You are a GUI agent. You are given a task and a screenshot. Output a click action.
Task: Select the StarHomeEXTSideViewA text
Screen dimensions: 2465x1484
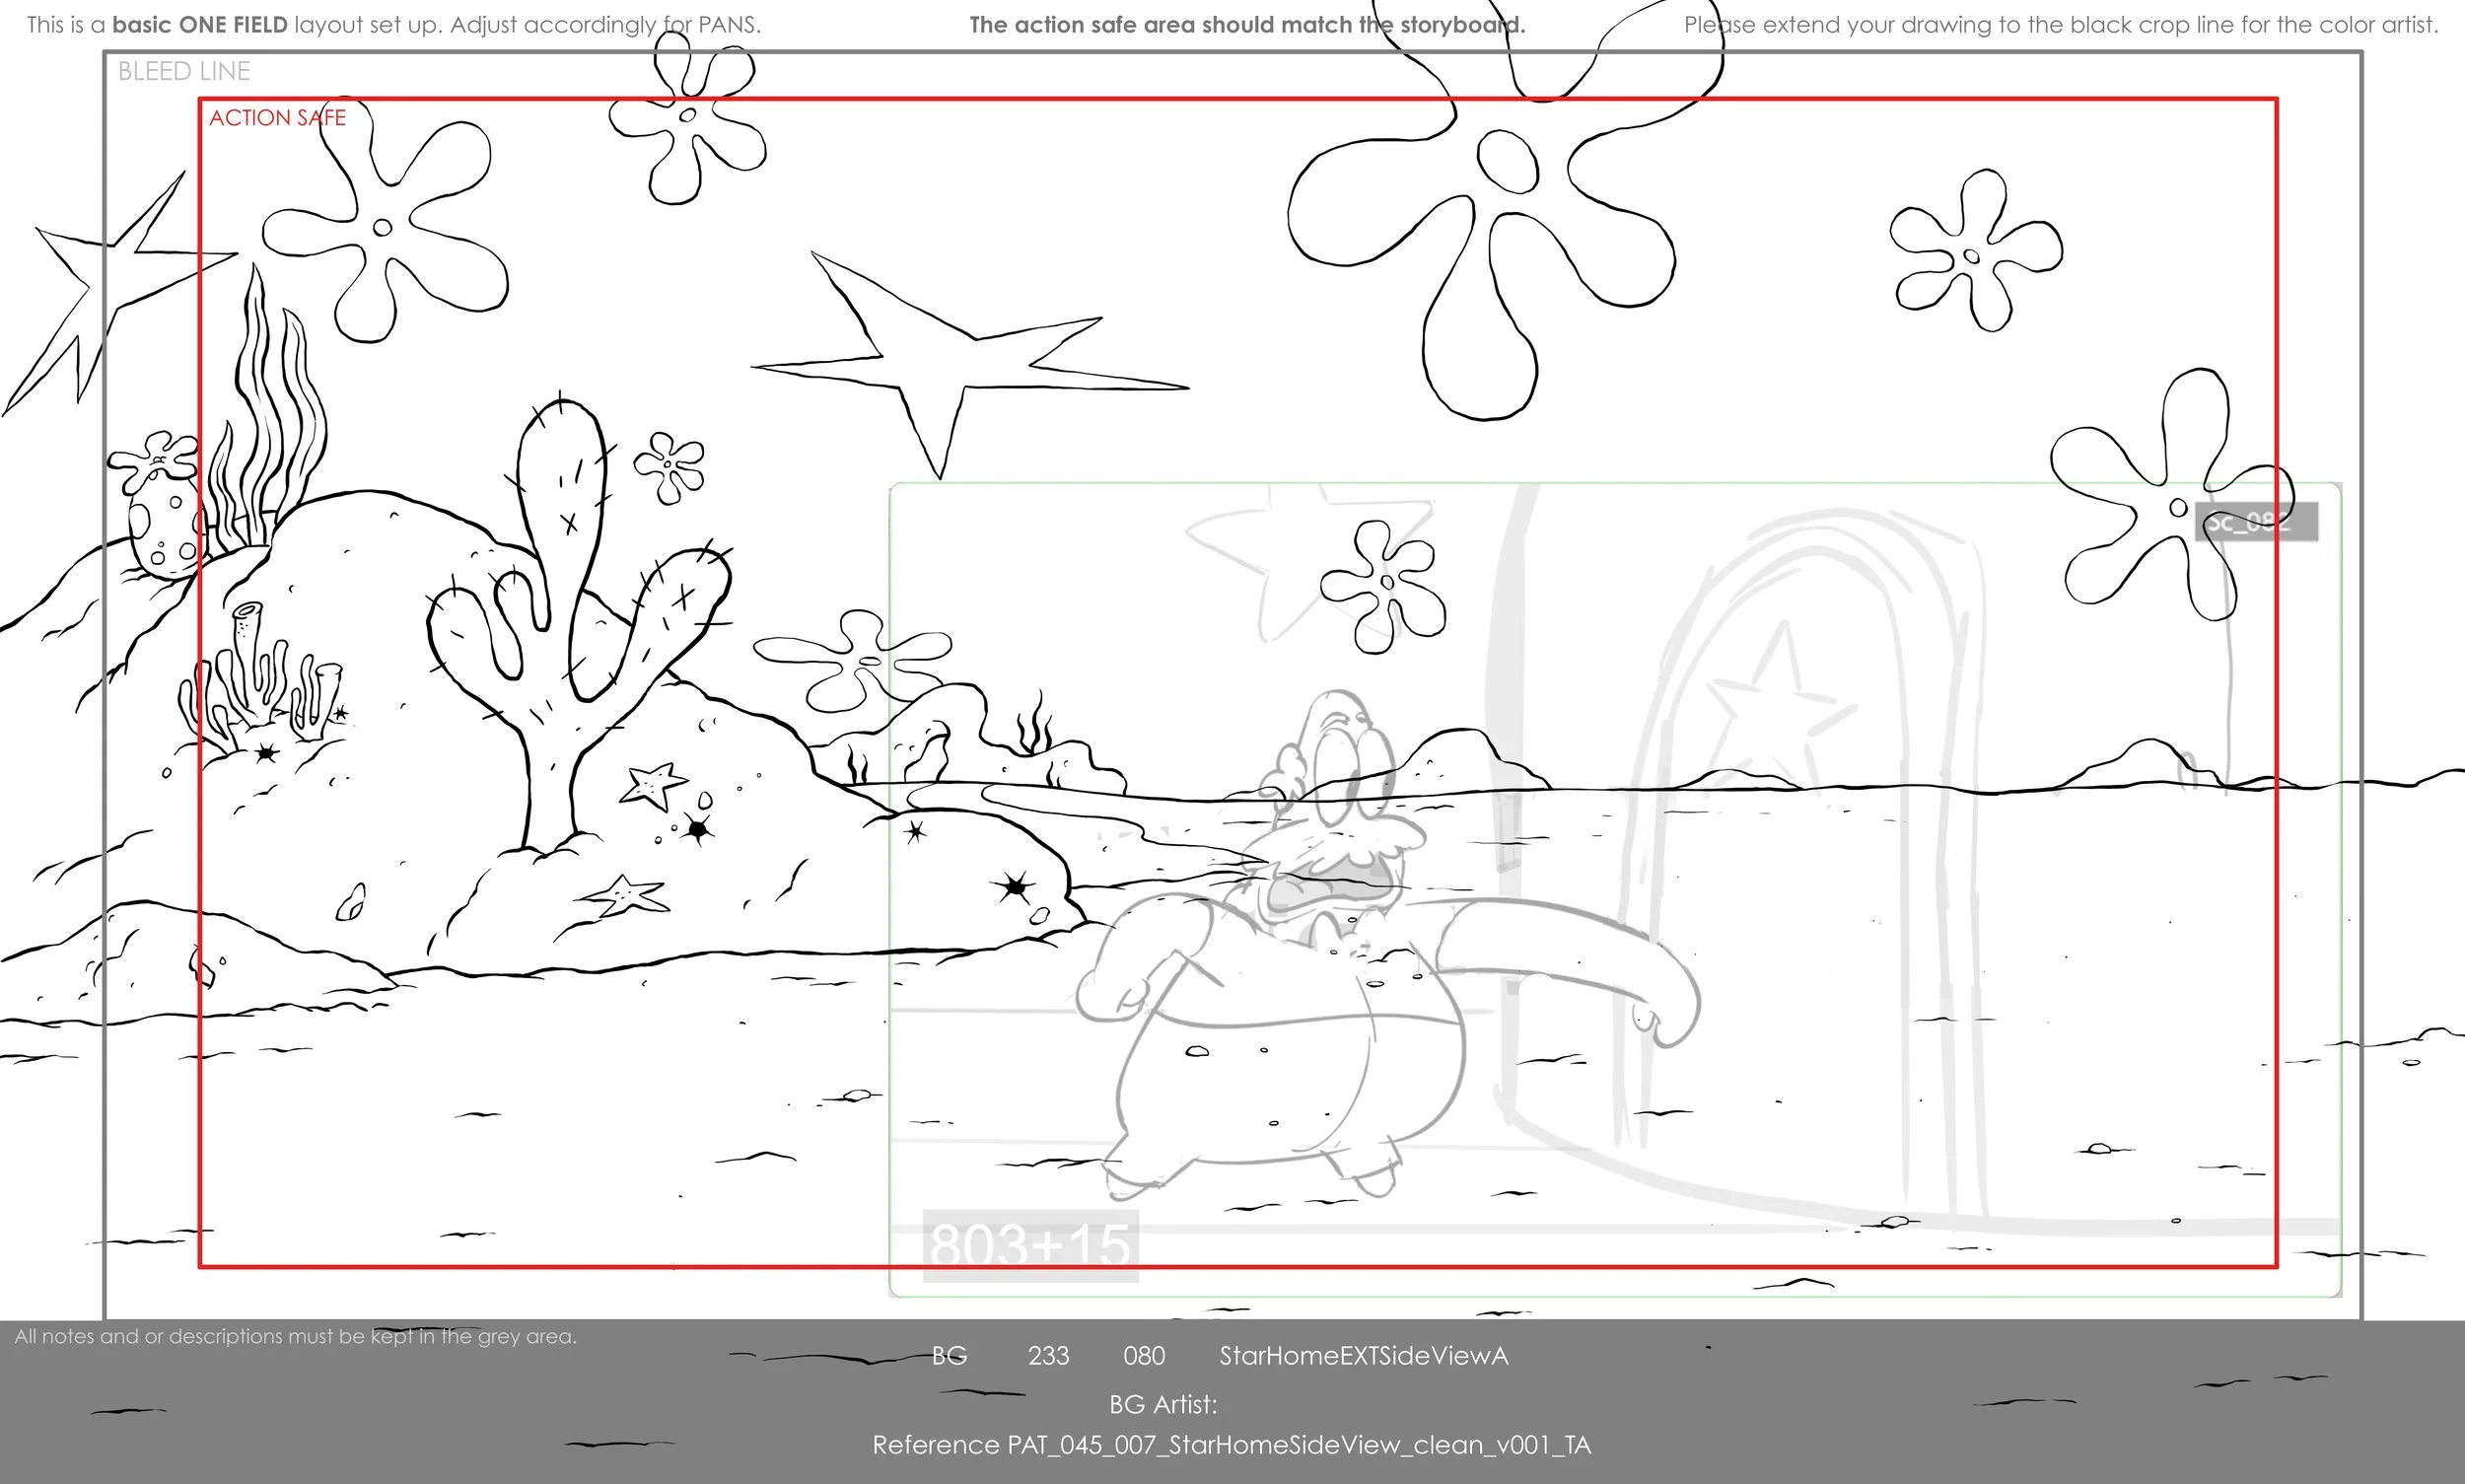click(1363, 1355)
